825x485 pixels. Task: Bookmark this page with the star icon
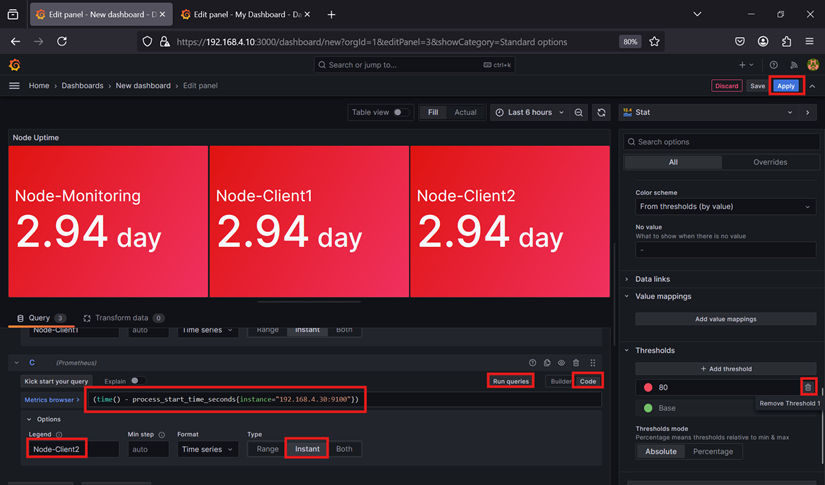click(654, 42)
